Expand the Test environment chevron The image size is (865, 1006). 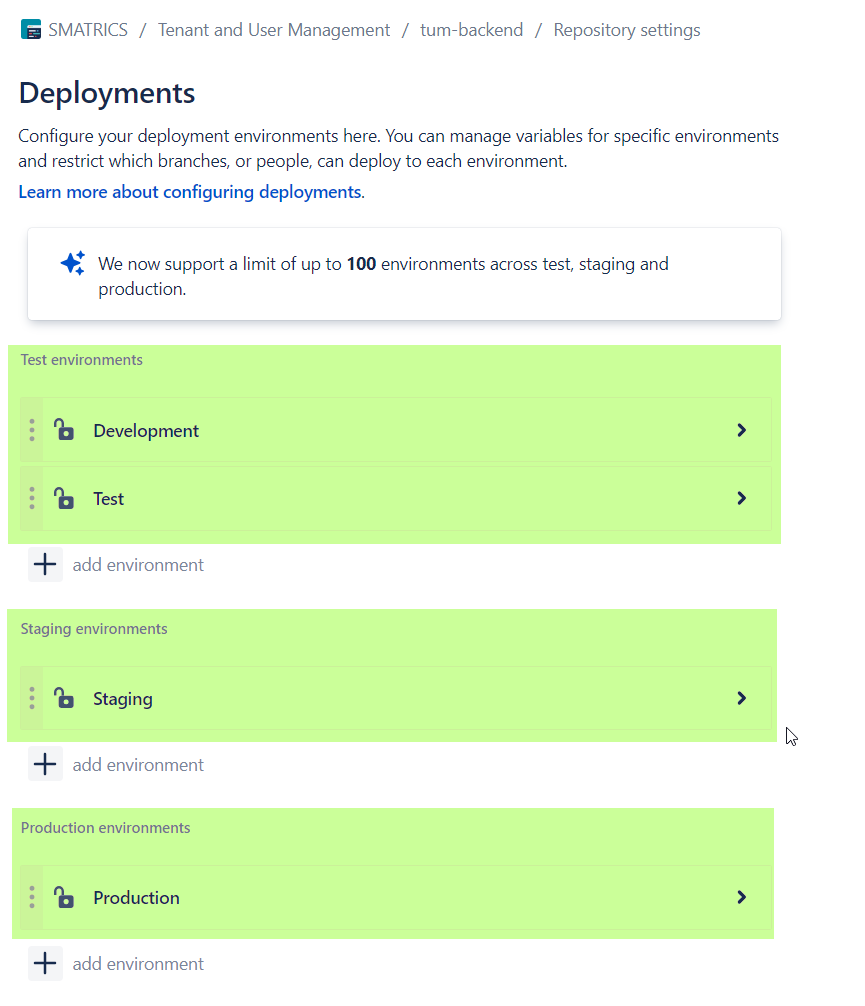pos(741,498)
